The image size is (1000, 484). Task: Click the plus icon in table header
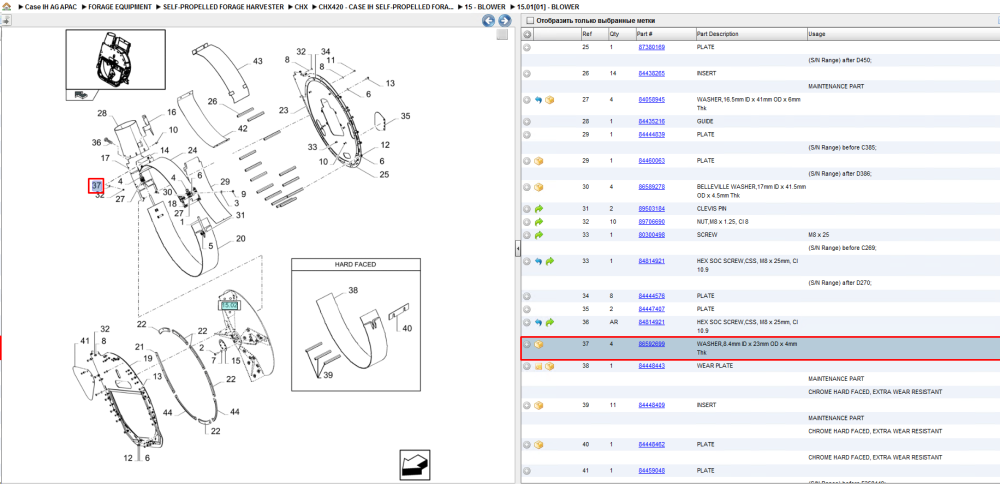click(x=527, y=34)
